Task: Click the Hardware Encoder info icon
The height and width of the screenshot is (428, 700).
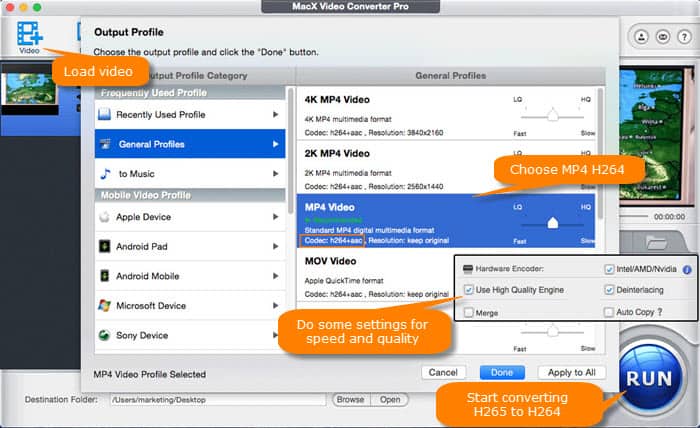Action: (687, 269)
